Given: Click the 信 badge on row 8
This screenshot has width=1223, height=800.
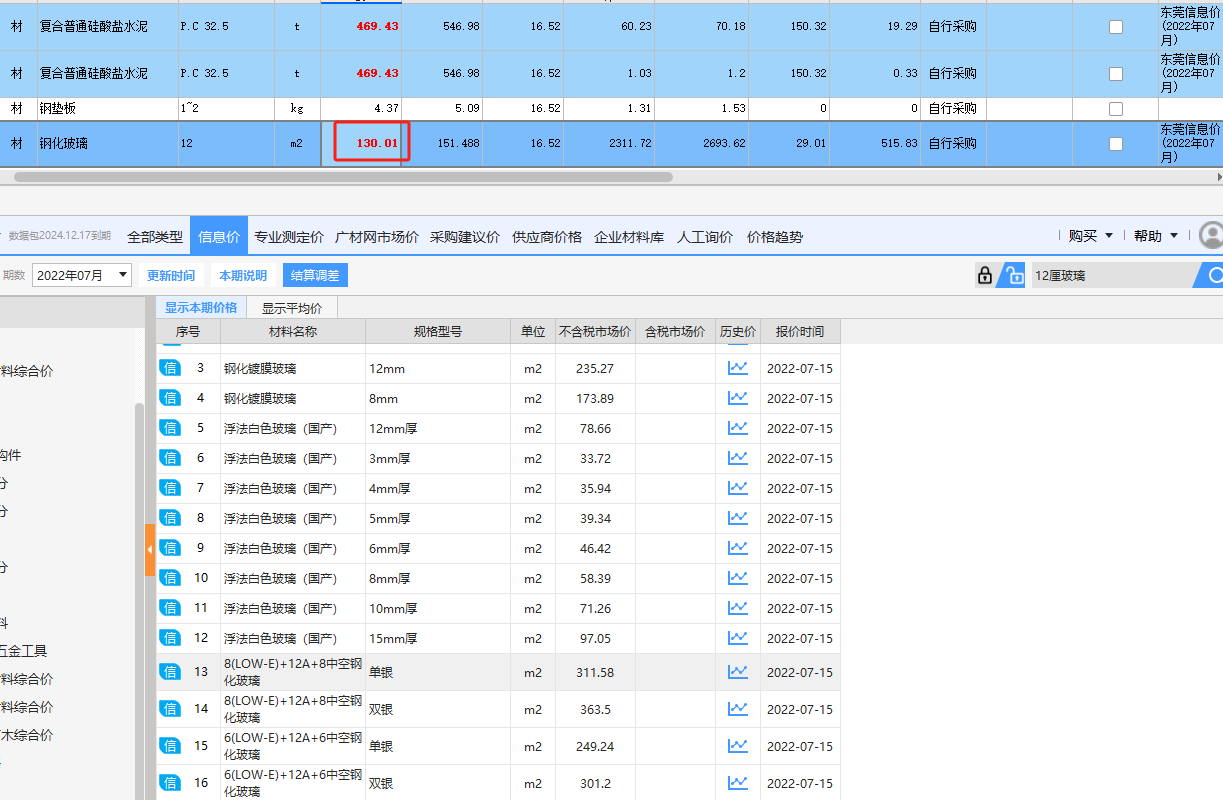Looking at the screenshot, I should 170,518.
